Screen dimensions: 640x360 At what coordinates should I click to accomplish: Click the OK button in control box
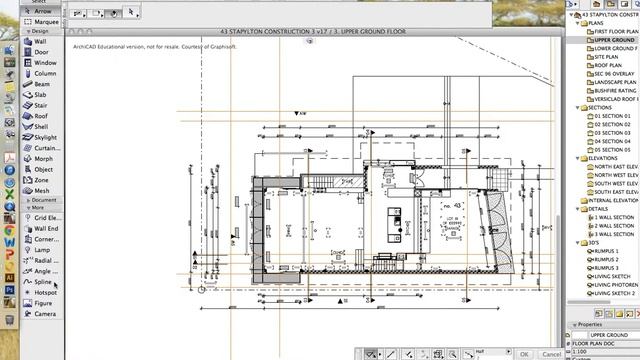pos(524,354)
